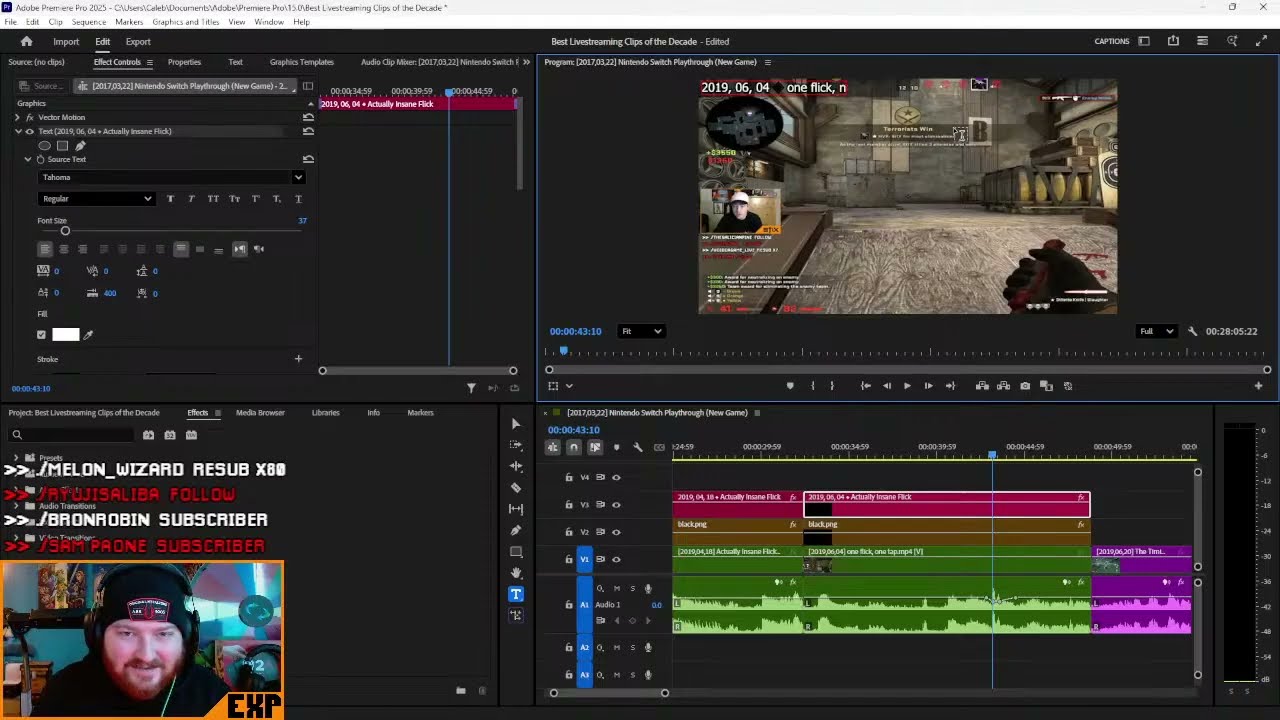Enable Fill checkbox
The height and width of the screenshot is (720, 1280).
tap(41, 335)
